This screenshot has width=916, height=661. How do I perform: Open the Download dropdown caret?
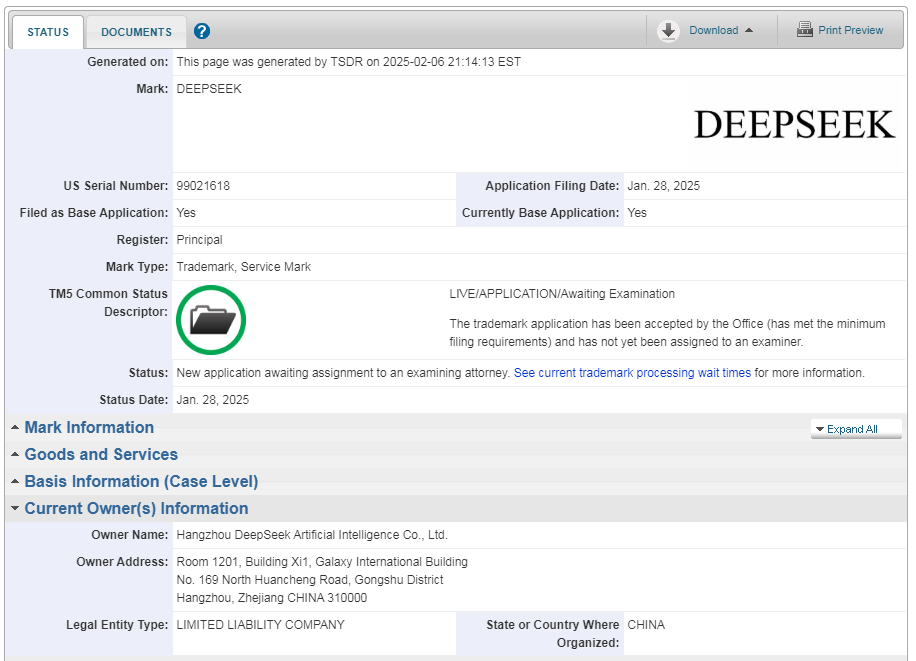tap(748, 31)
